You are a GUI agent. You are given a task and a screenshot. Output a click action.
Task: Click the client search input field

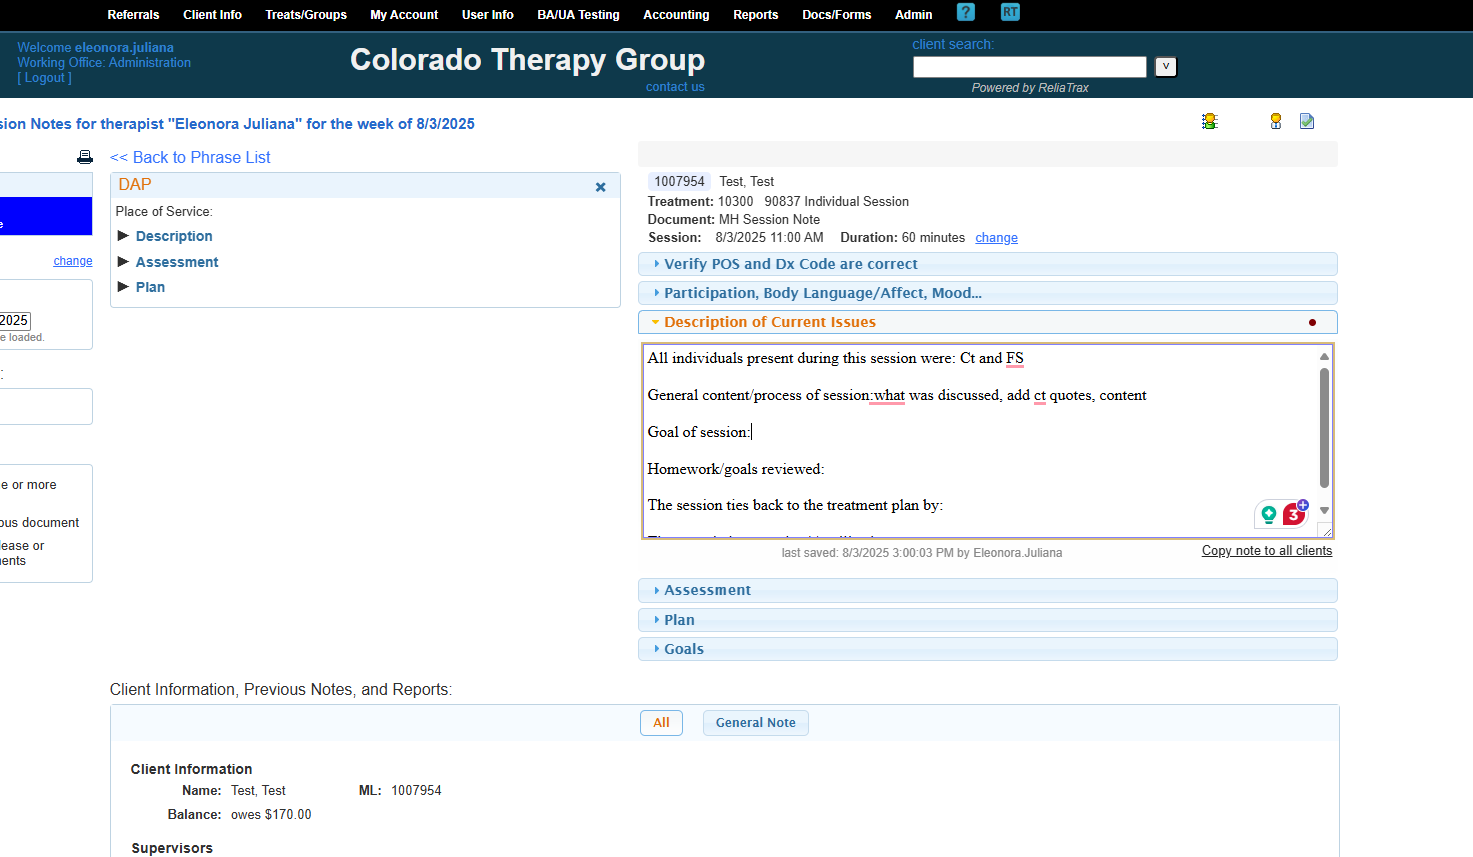(1029, 67)
